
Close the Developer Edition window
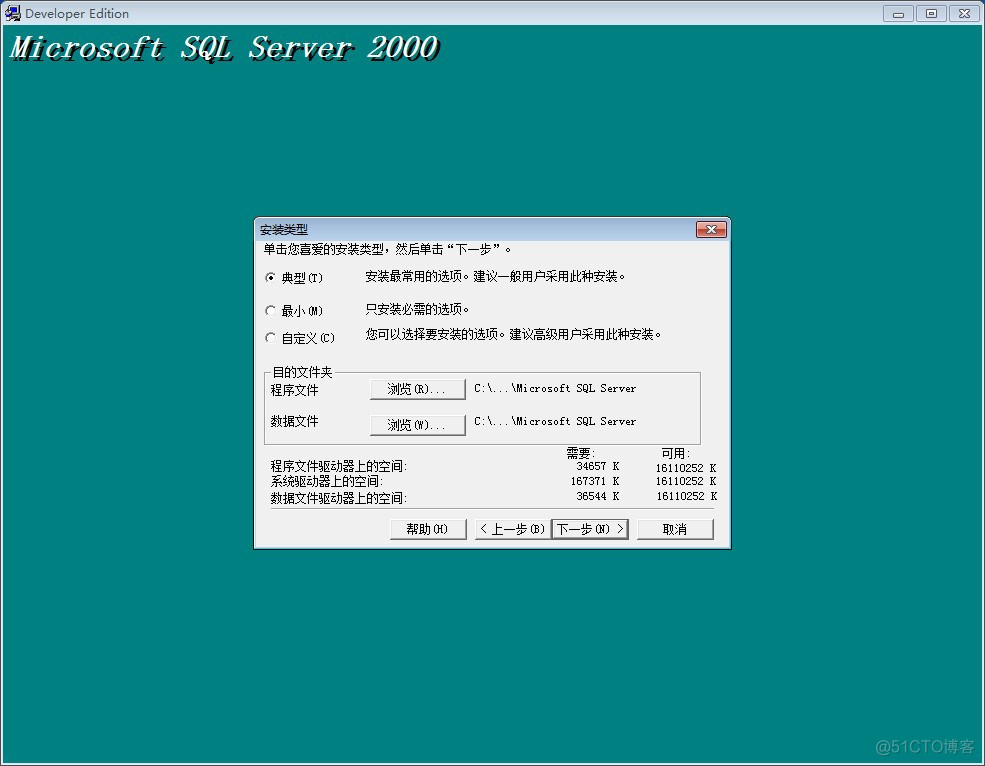[965, 14]
